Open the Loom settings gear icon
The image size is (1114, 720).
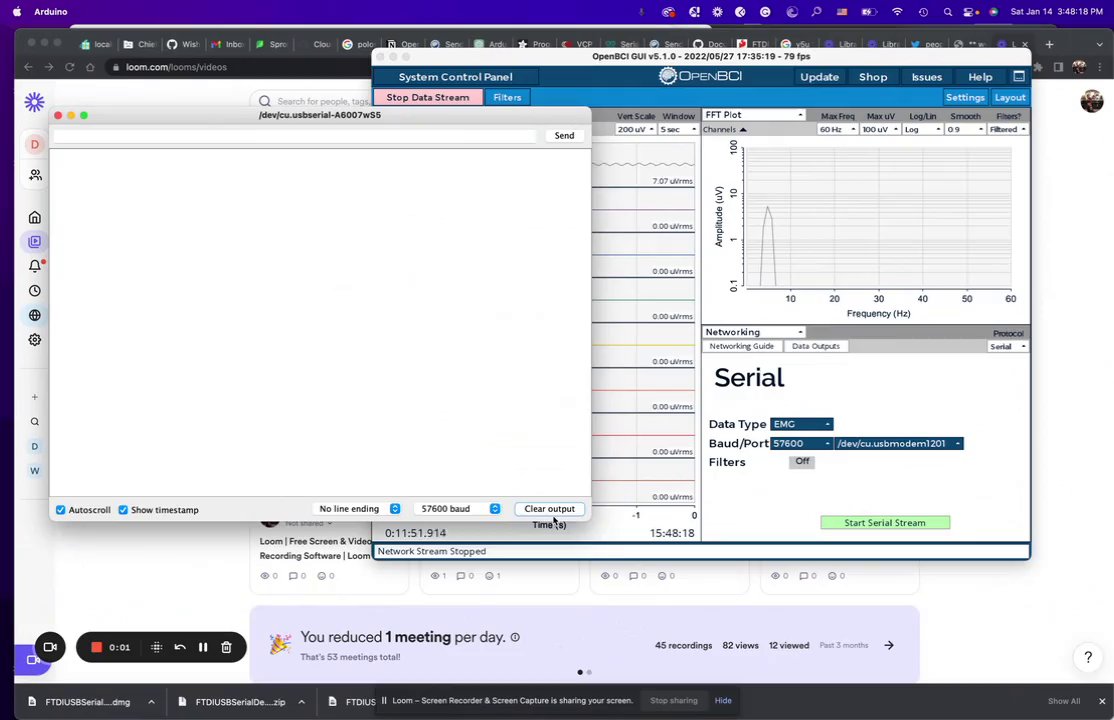click(35, 340)
